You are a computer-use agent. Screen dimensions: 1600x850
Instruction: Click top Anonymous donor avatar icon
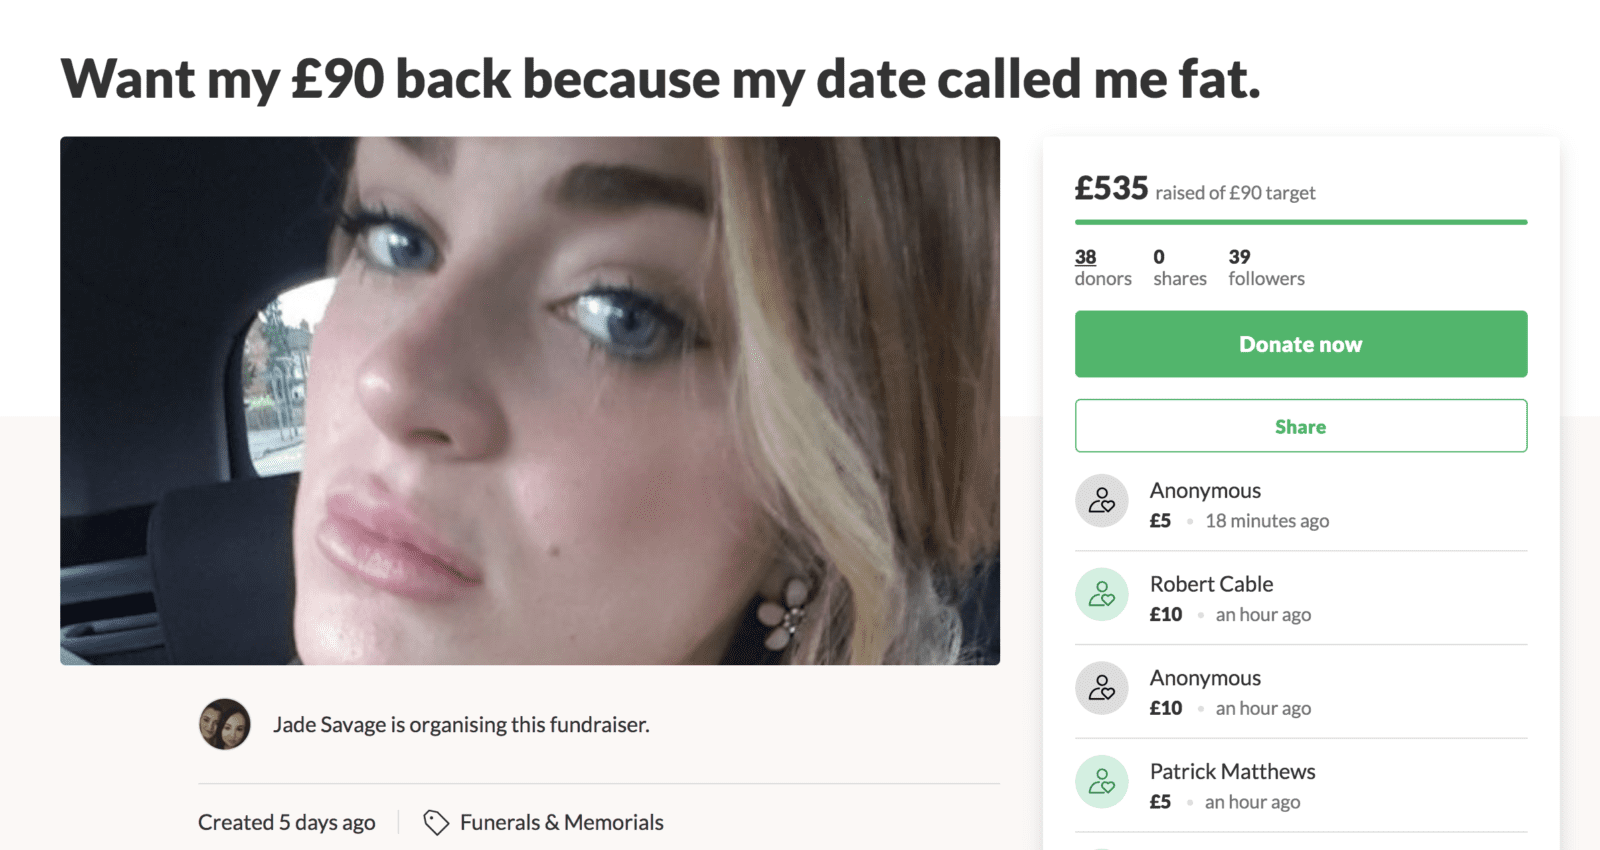tap(1101, 500)
